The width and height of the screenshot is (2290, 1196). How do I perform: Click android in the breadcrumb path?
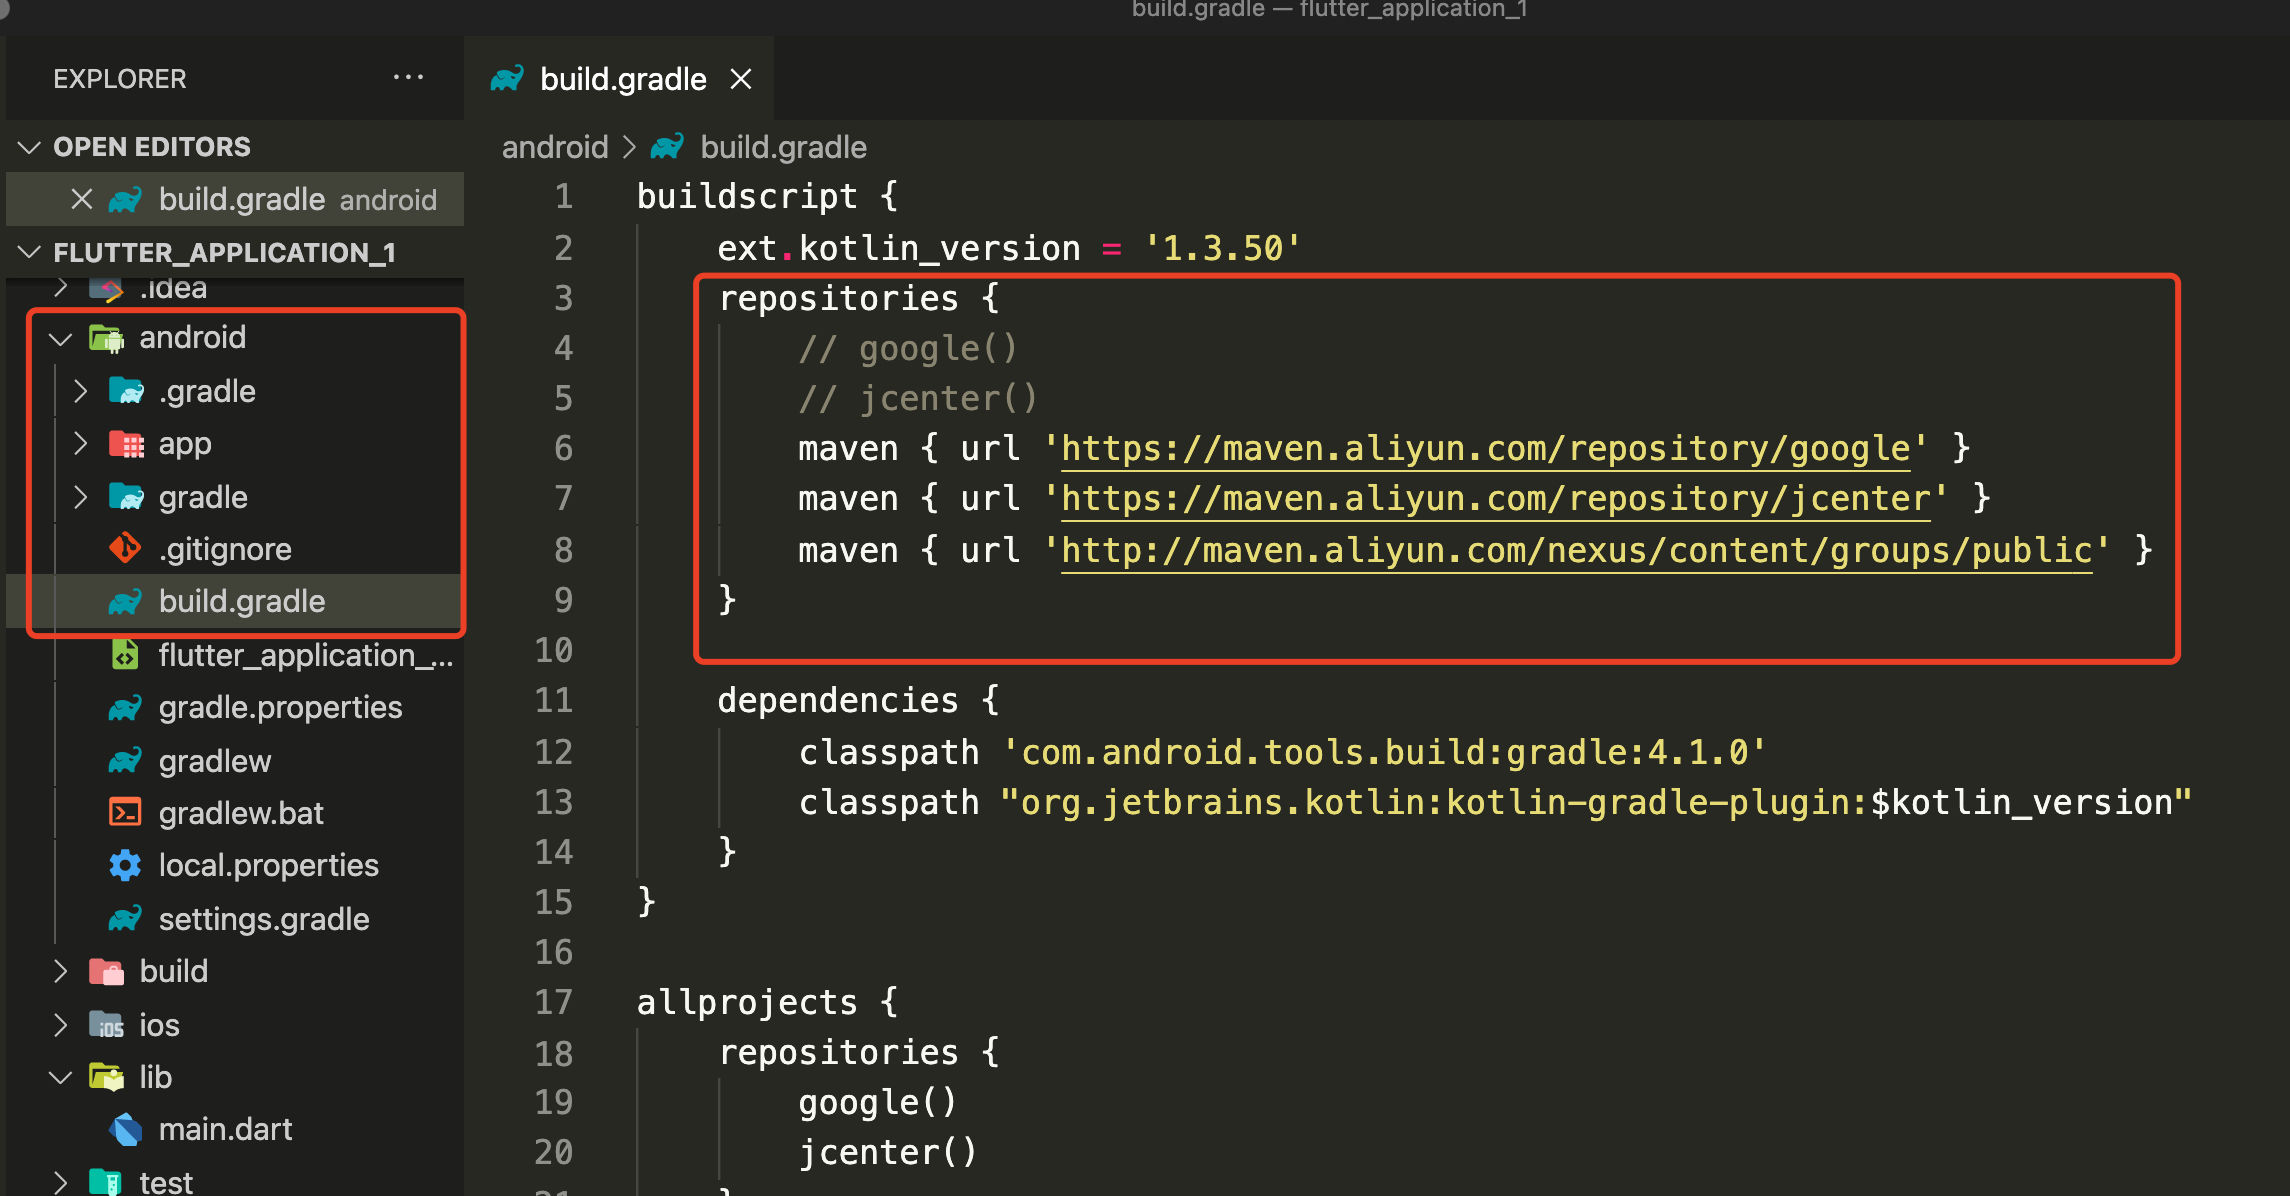pos(554,147)
